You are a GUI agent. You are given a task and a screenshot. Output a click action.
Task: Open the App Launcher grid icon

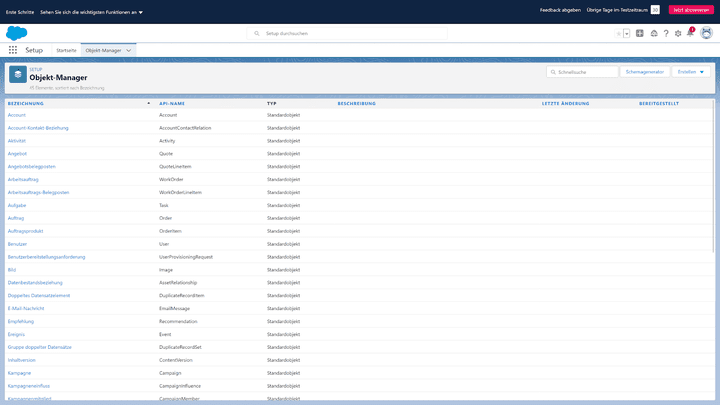[x=13, y=49]
